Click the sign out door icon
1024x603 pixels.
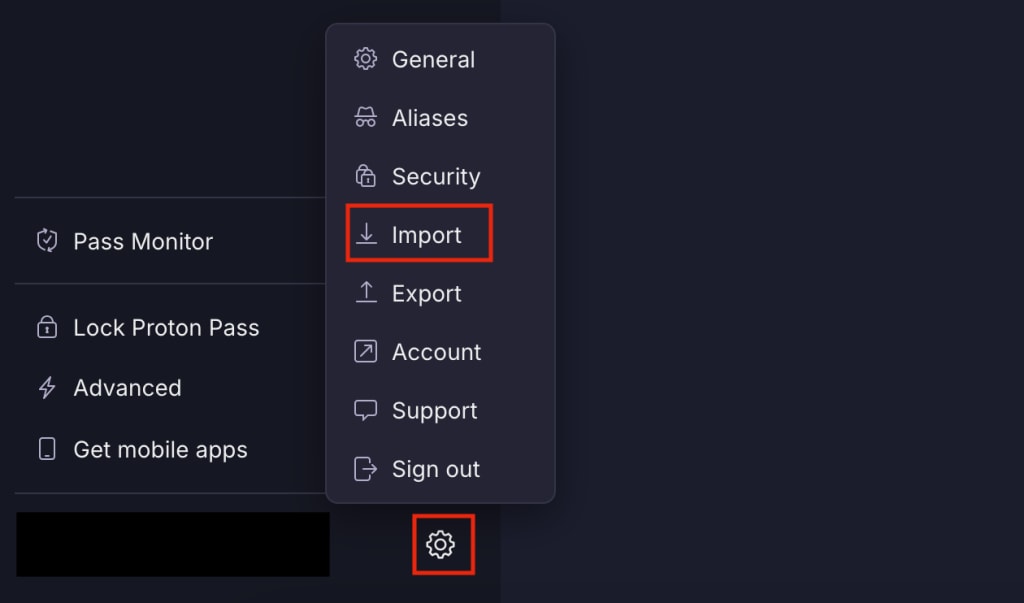click(x=365, y=469)
